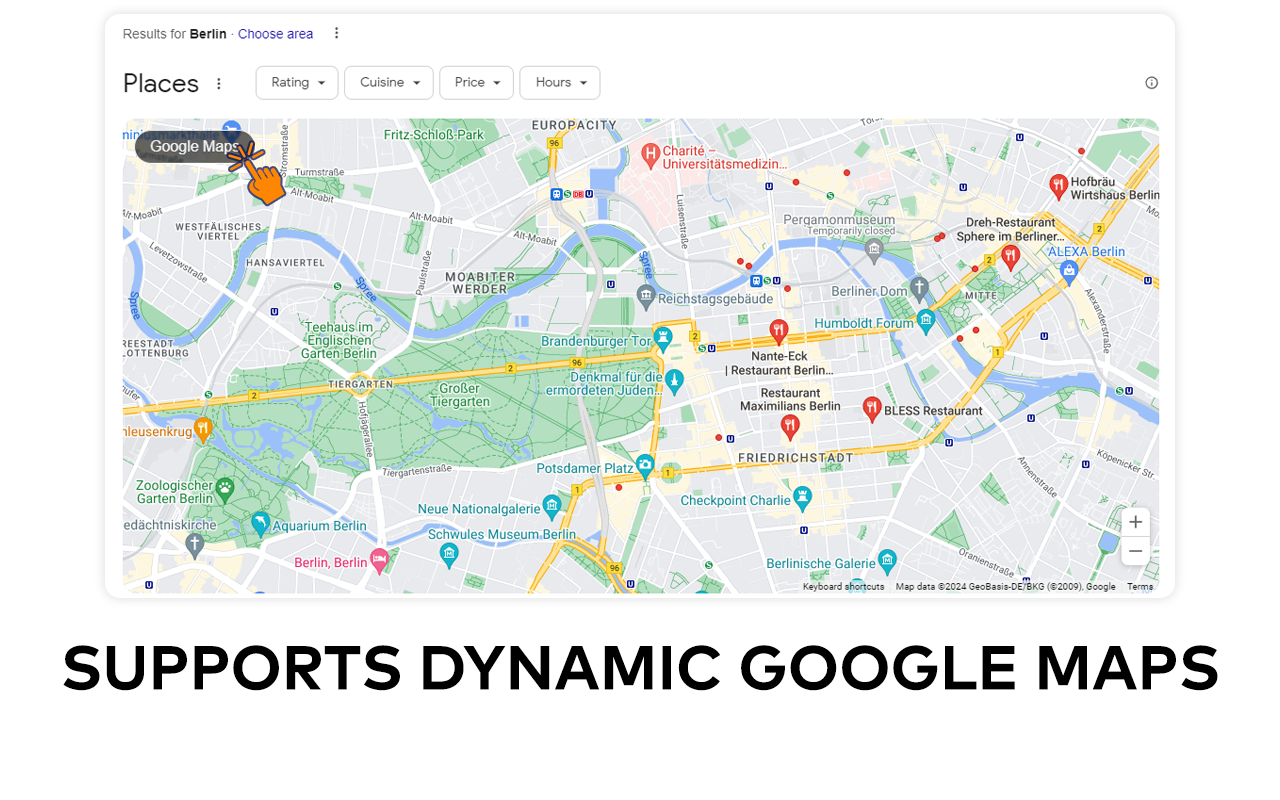Click the Zoologischer Garten Berlin paw pin
The width and height of the screenshot is (1280, 800).
click(226, 489)
